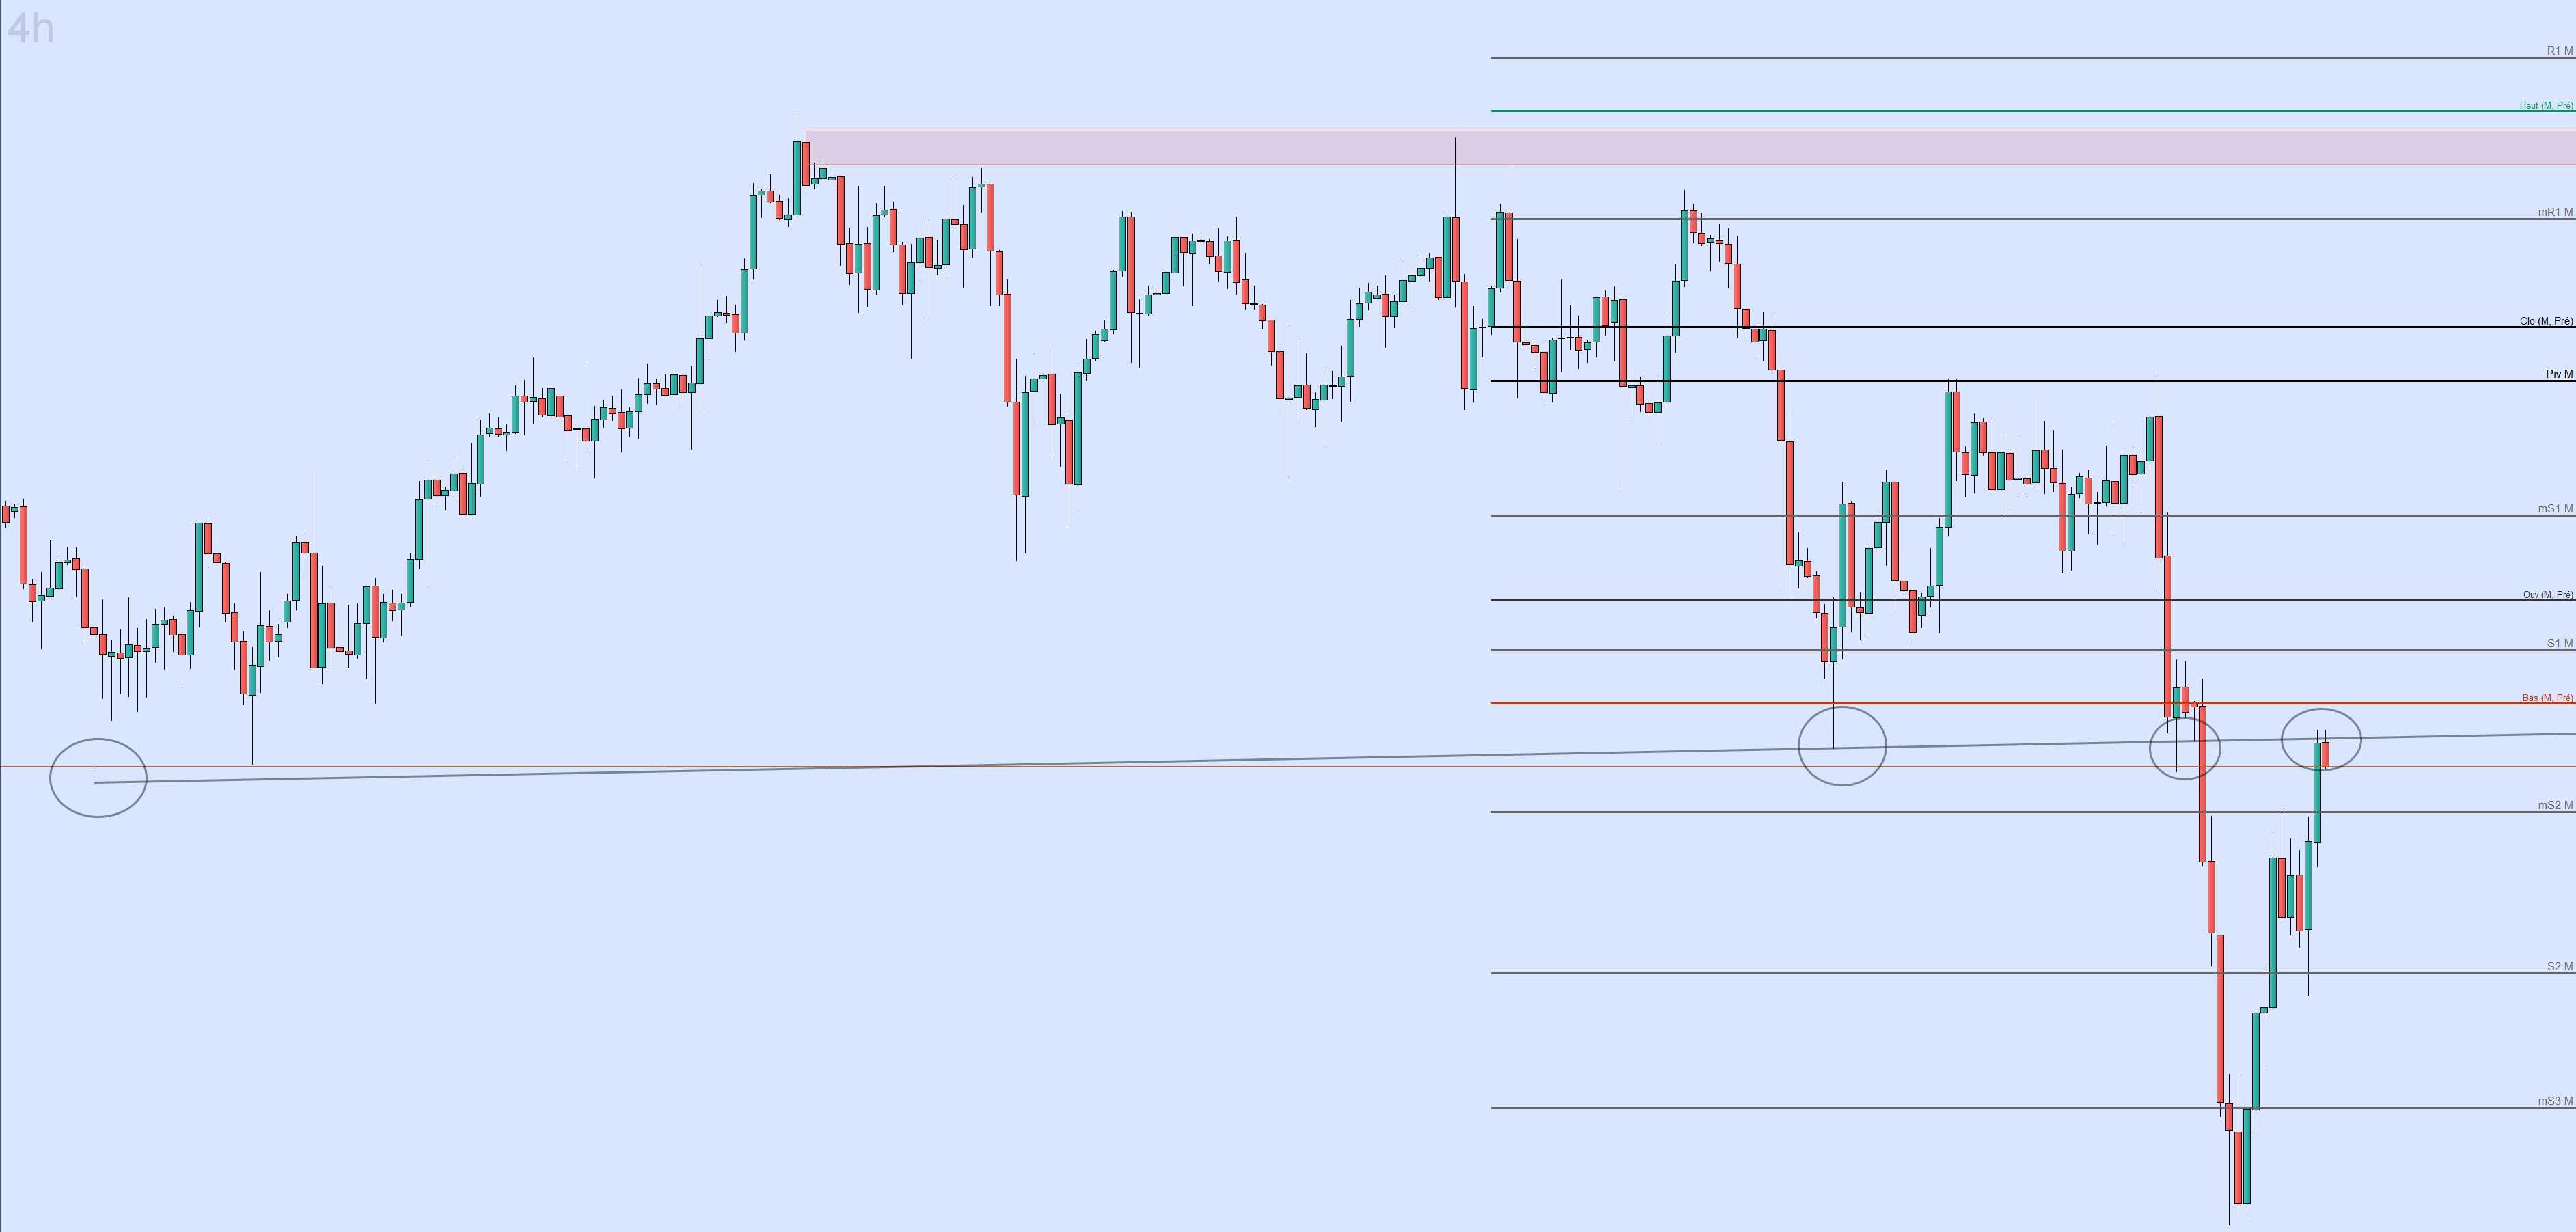Viewport: 2576px width, 1232px height.
Task: Select the R1 M pivot label
Action: (x=2559, y=51)
